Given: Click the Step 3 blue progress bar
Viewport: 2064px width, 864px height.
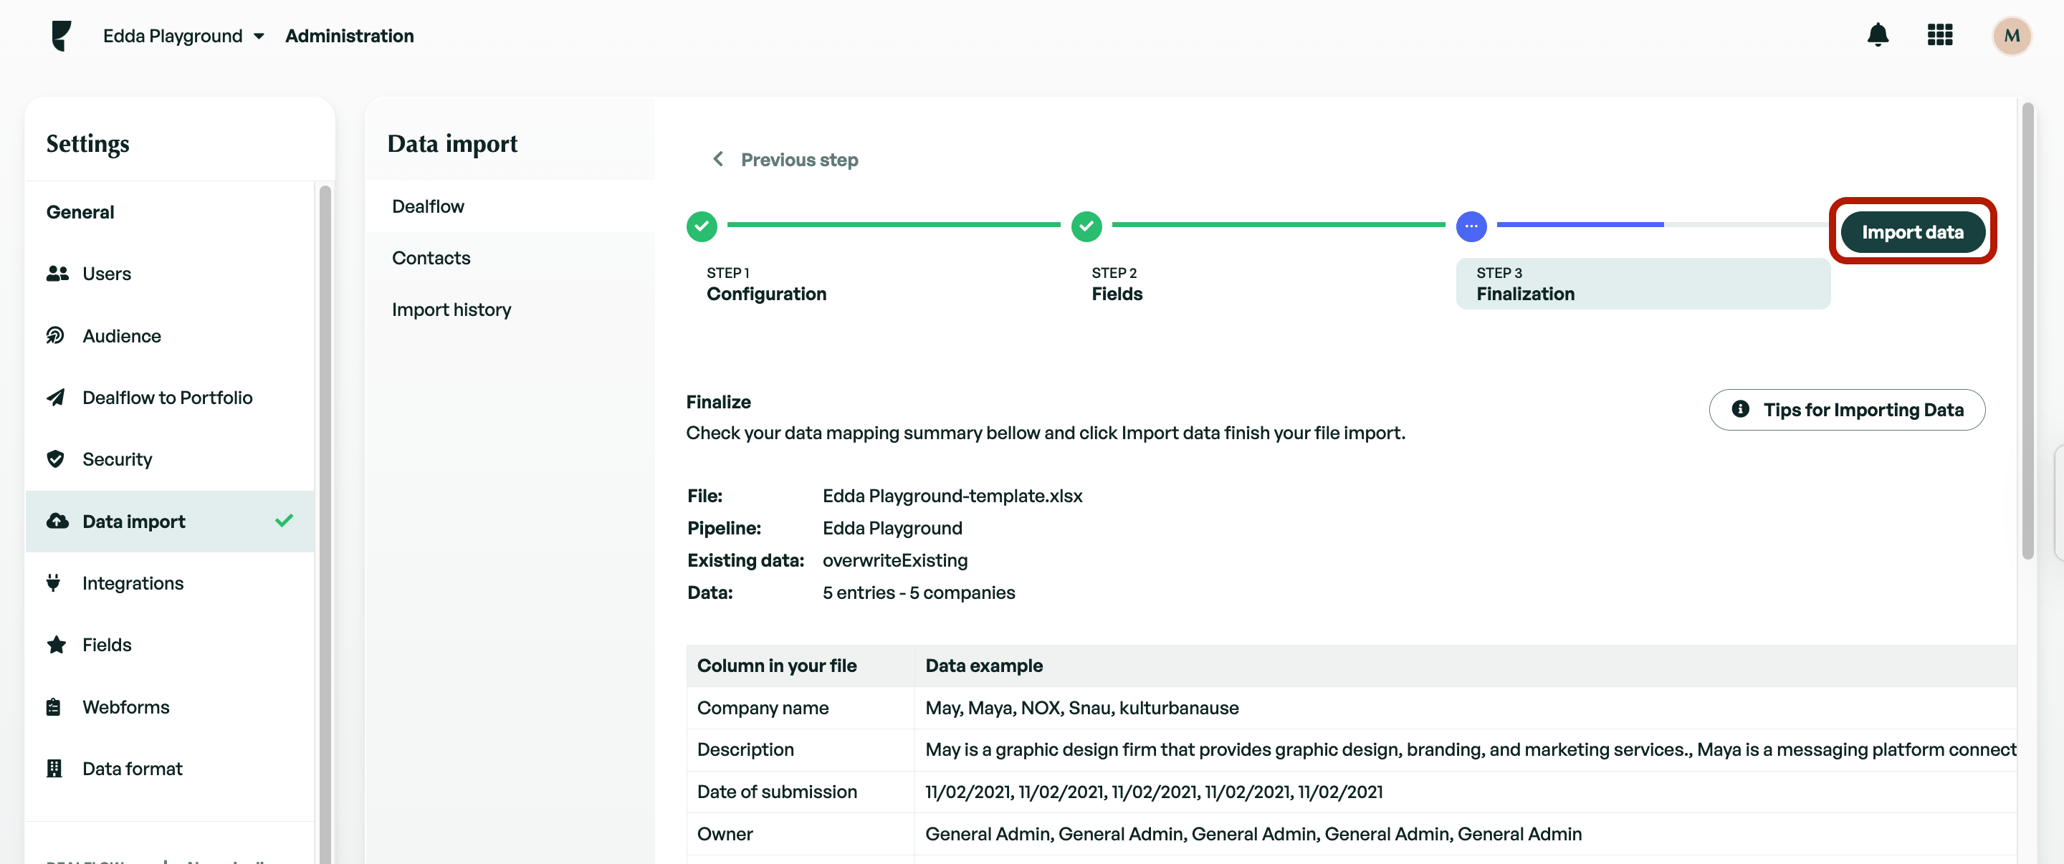Looking at the screenshot, I should (x=1580, y=225).
